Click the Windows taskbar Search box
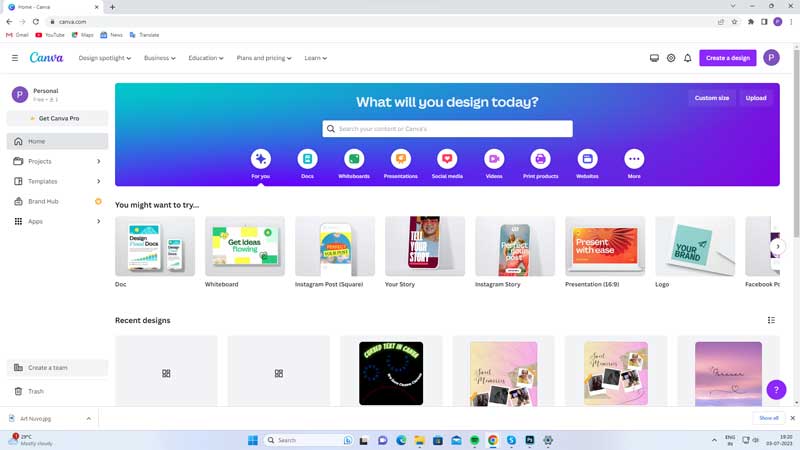 (309, 440)
